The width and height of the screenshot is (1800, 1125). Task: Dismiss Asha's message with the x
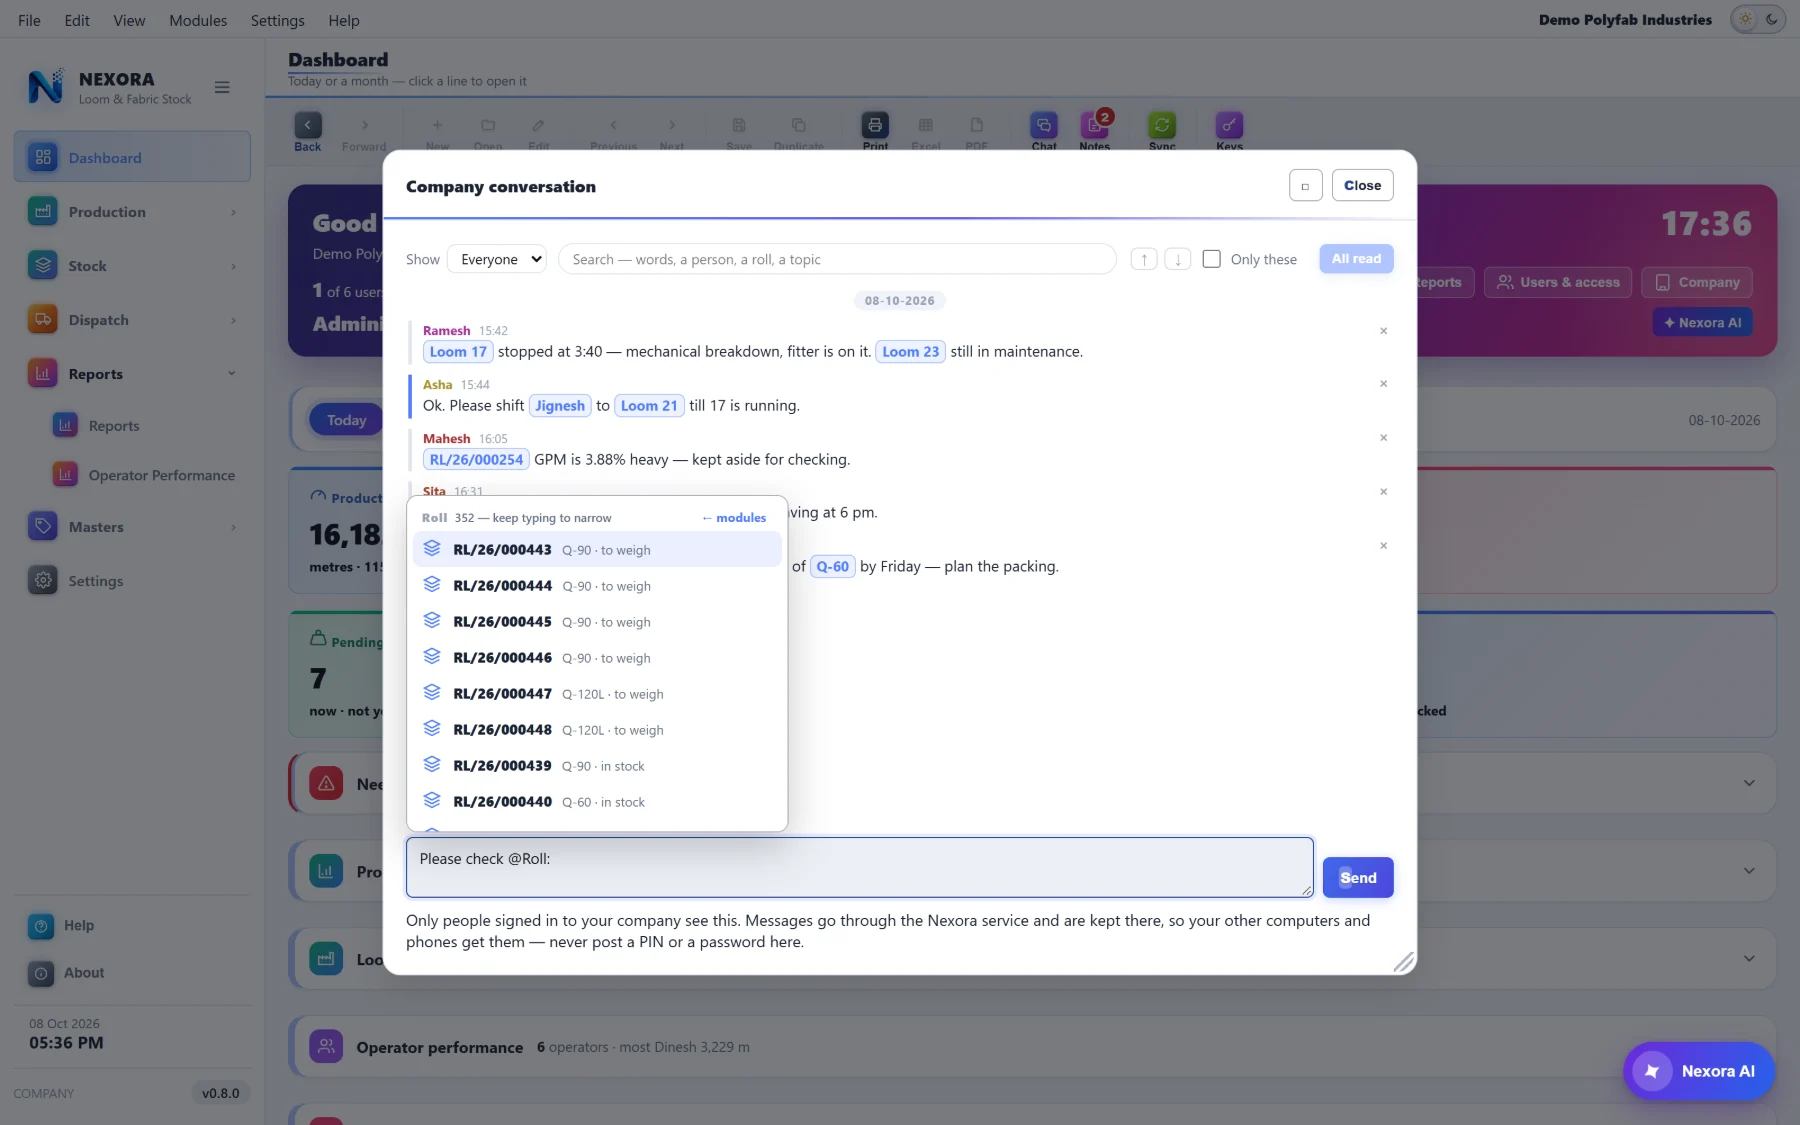[x=1384, y=384]
